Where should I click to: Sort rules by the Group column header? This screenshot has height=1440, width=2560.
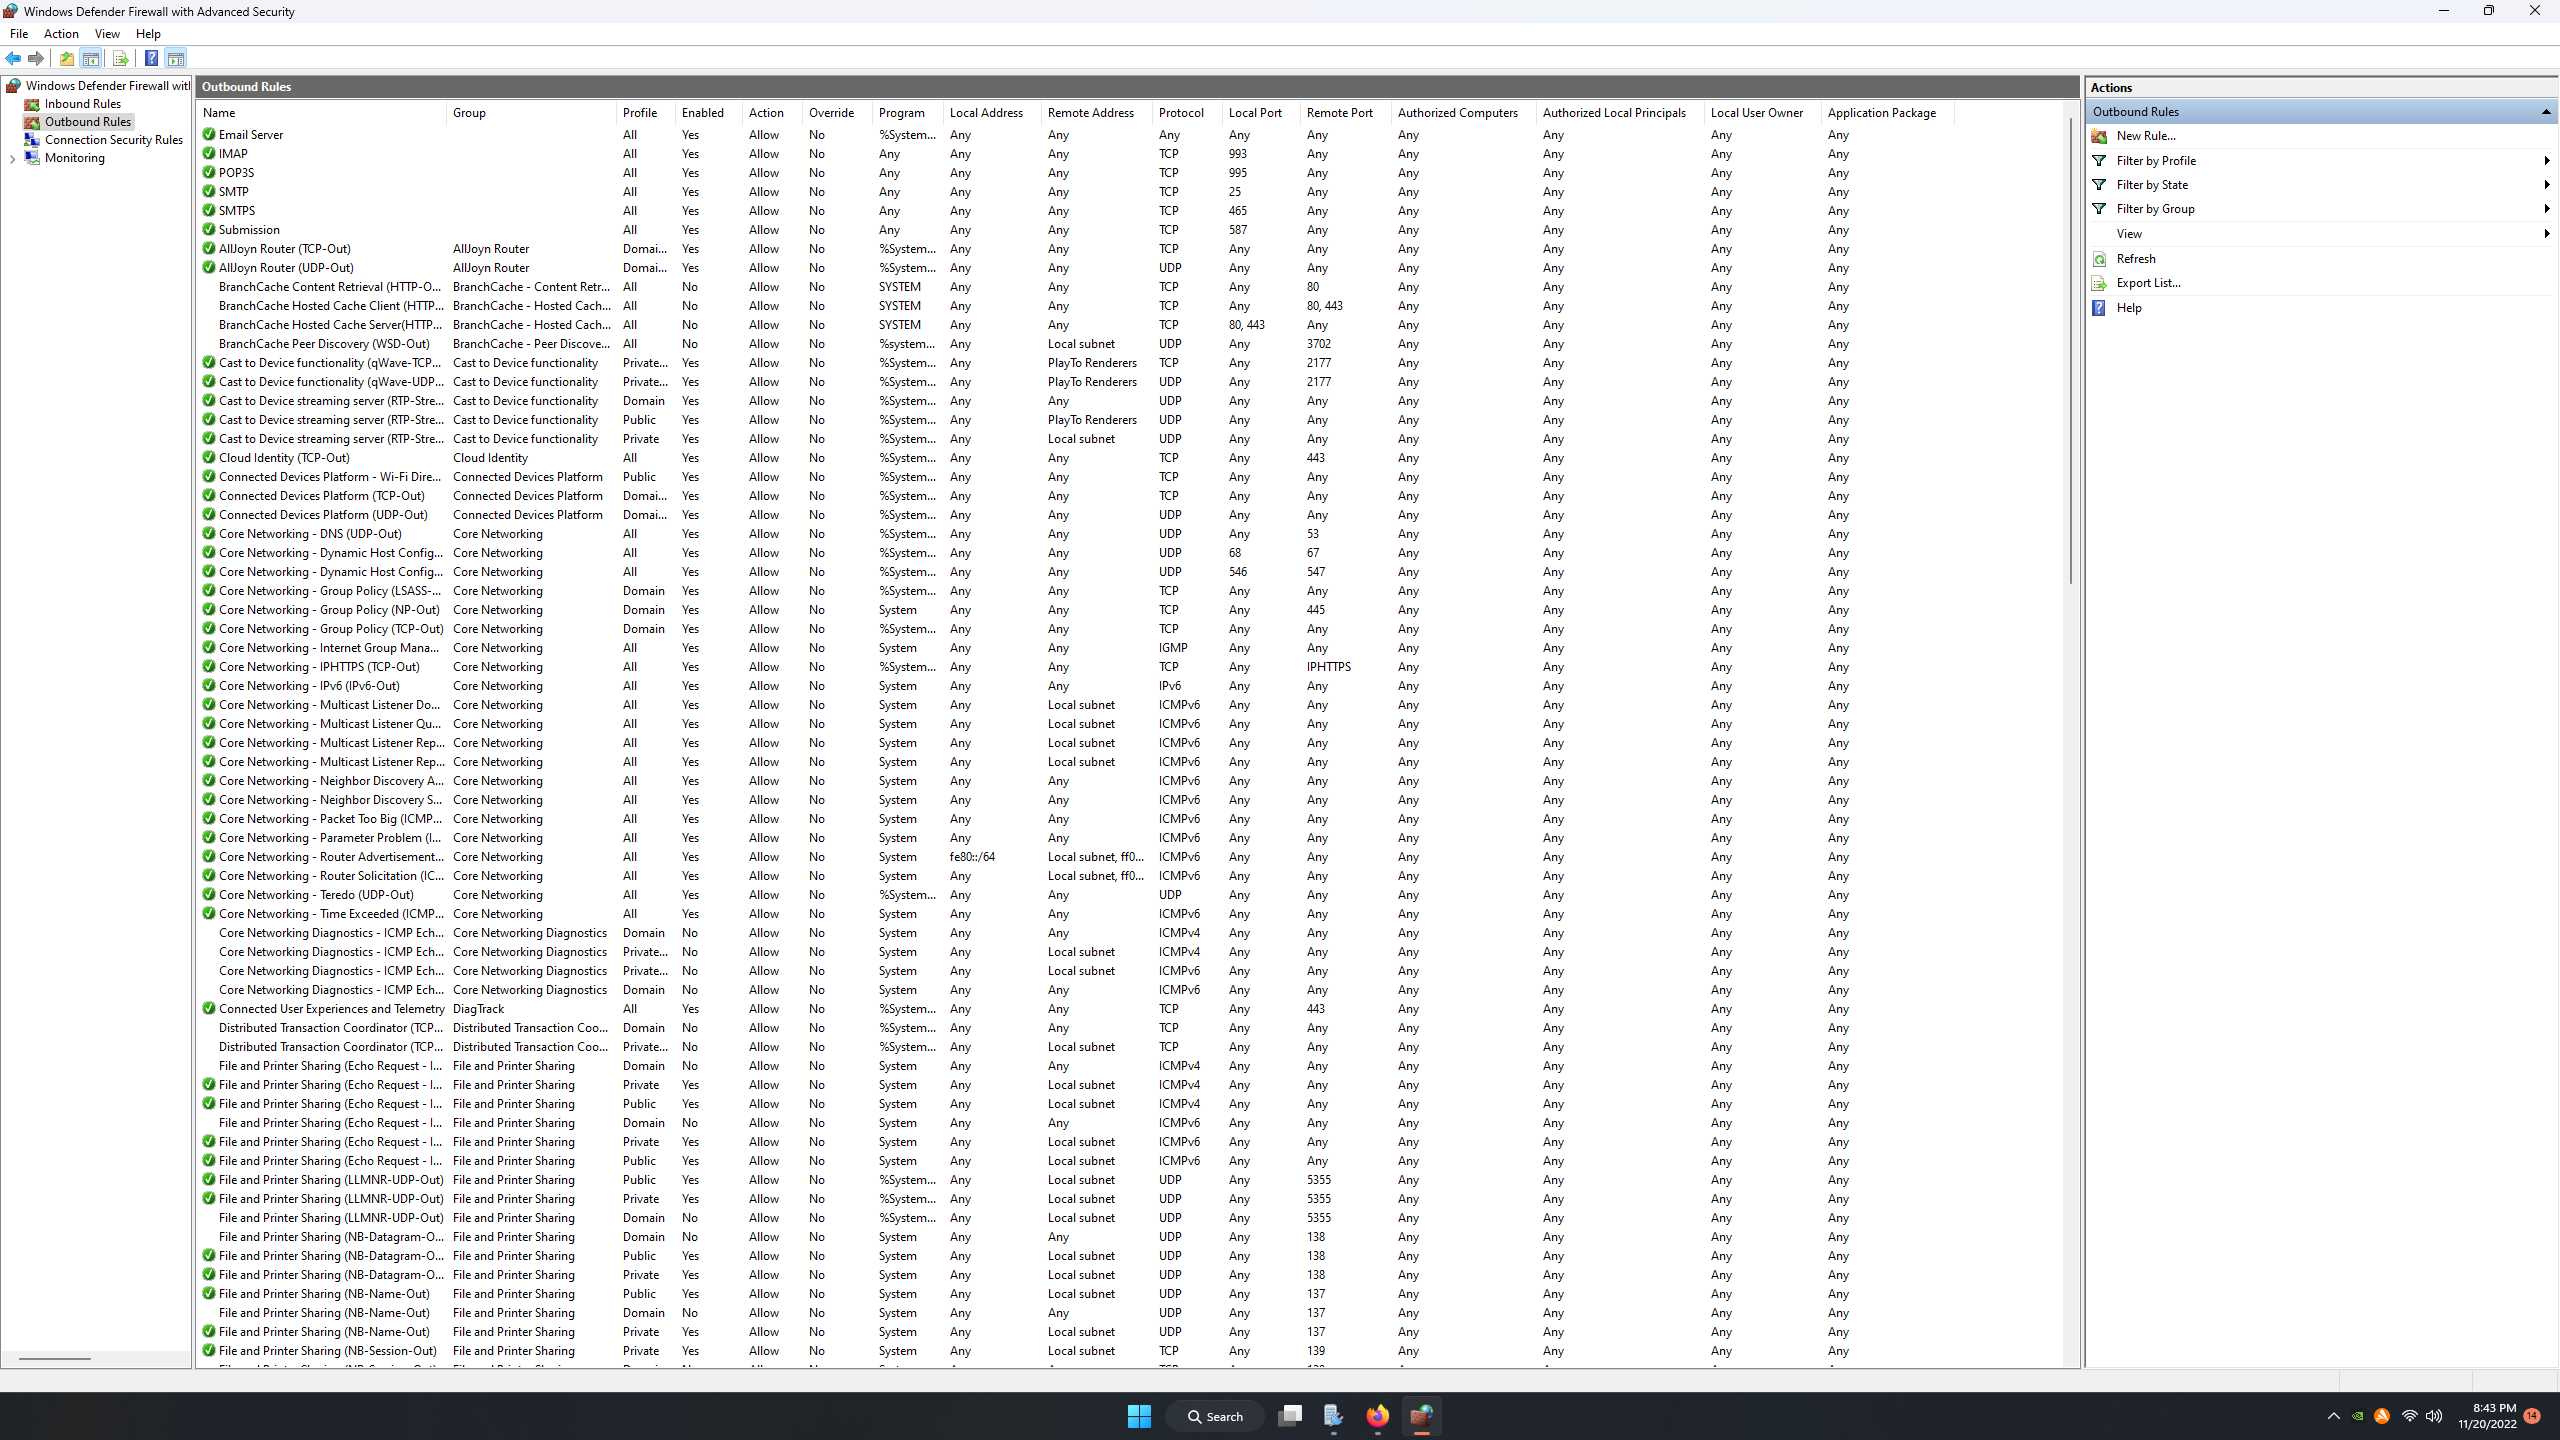point(531,113)
